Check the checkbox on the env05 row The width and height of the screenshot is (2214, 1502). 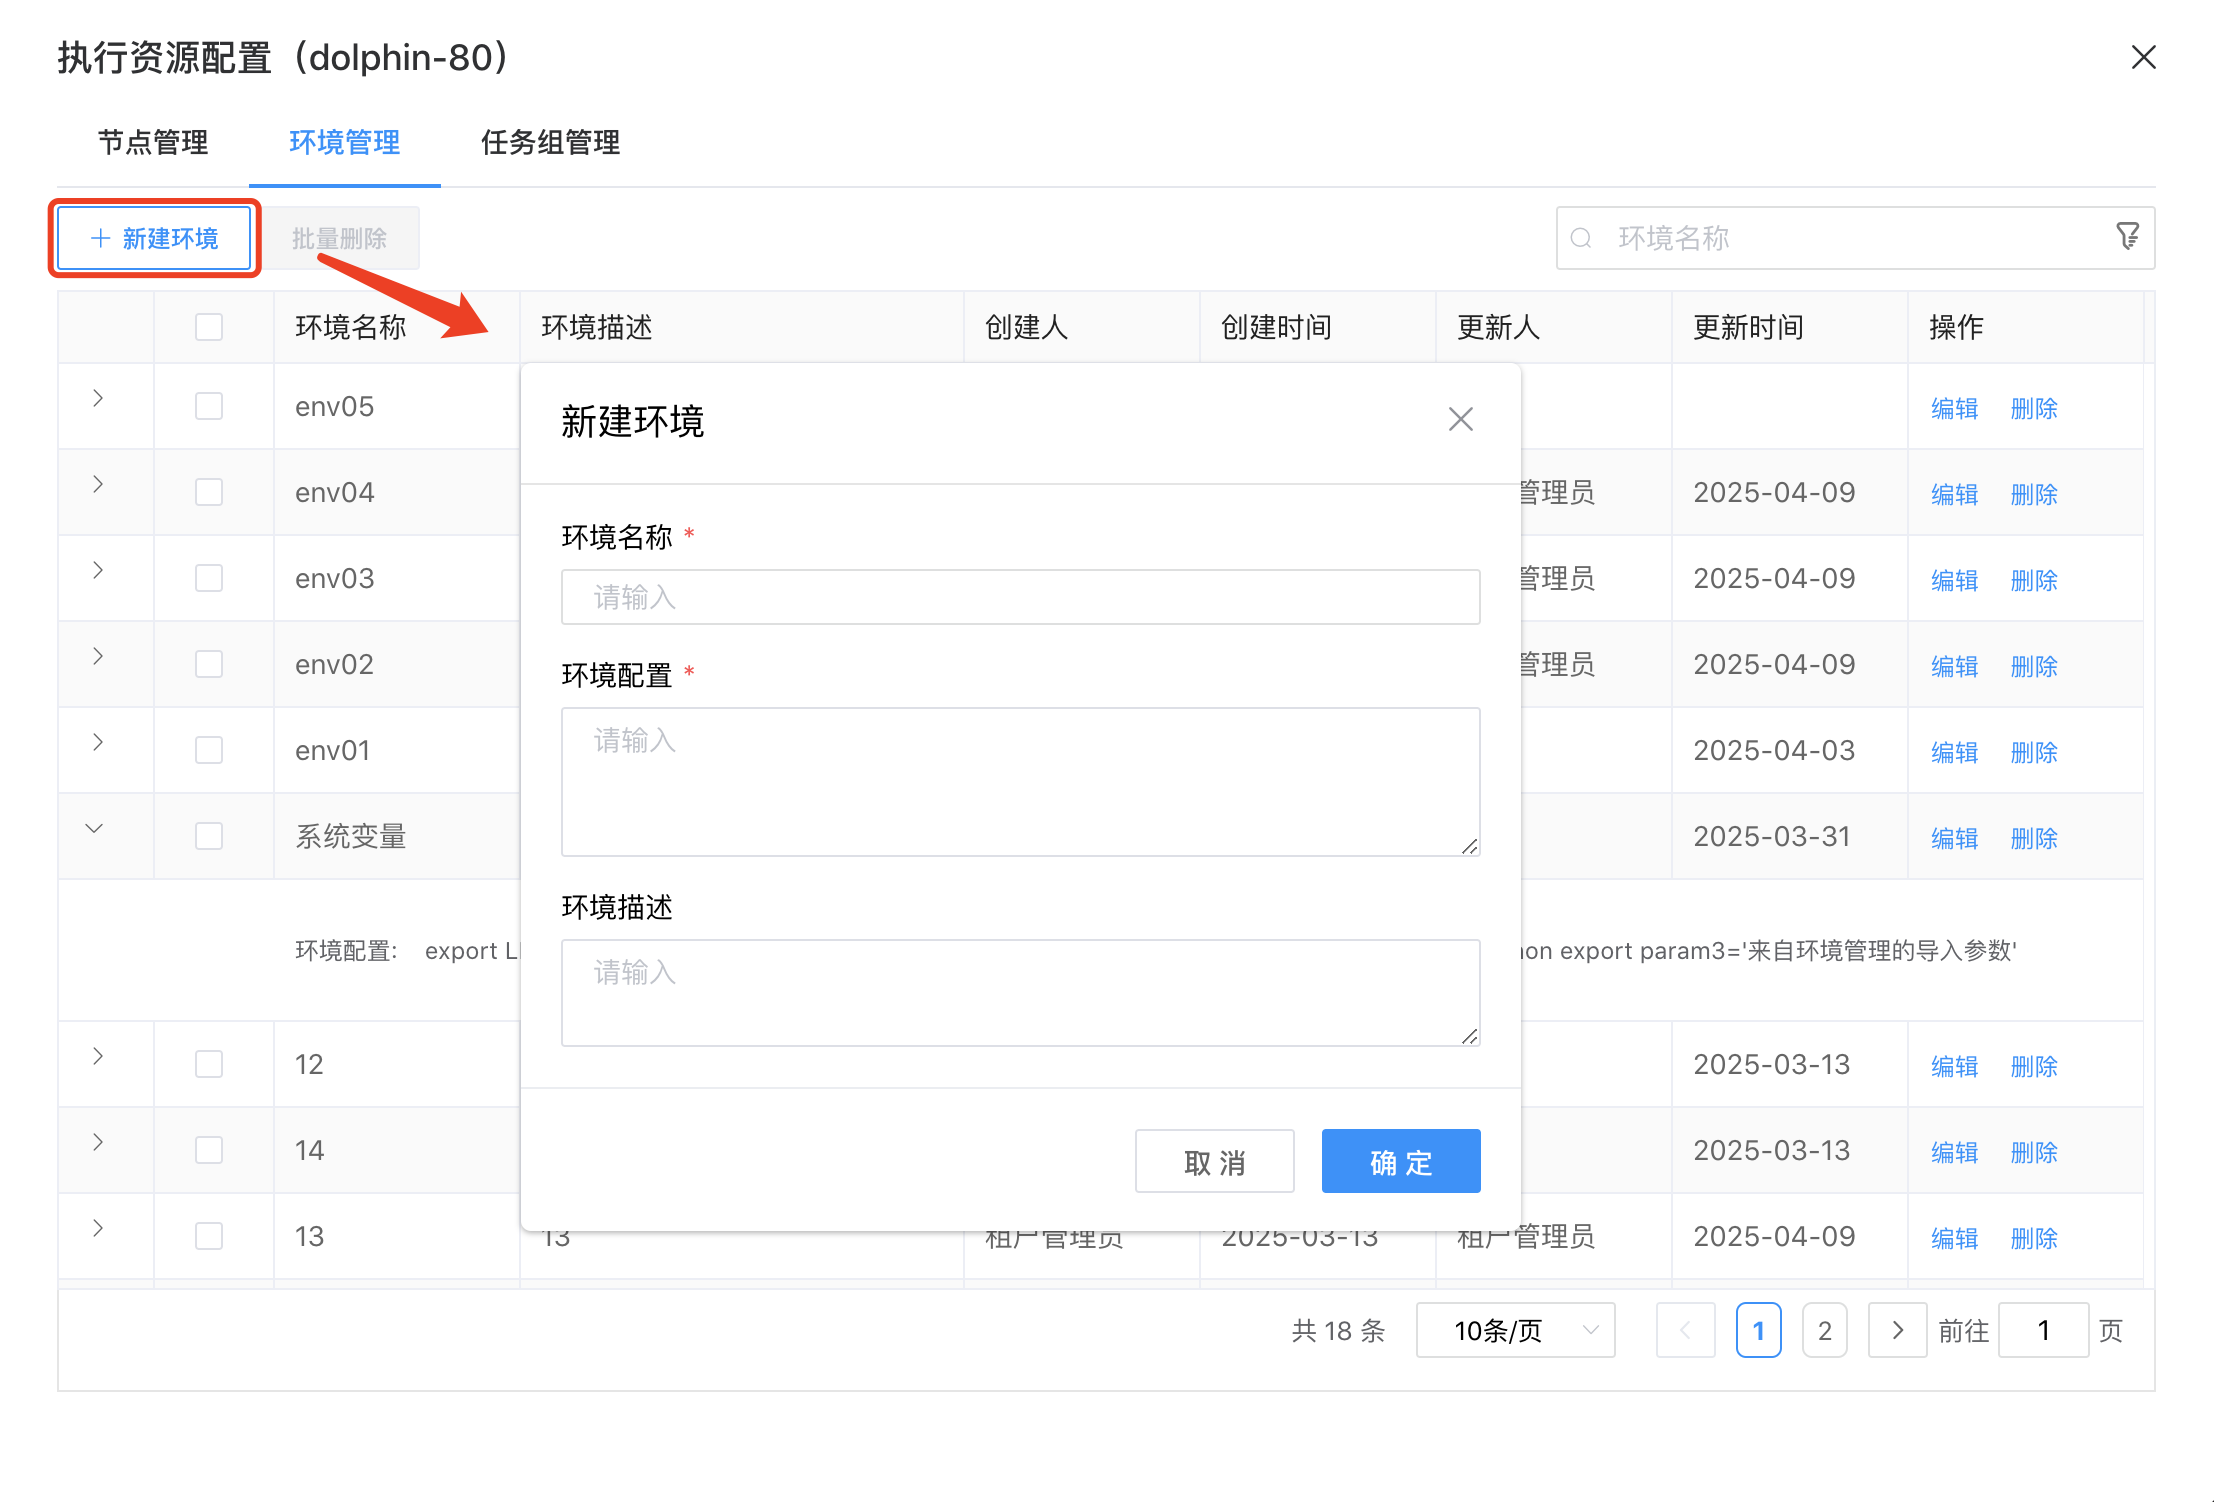[209, 406]
